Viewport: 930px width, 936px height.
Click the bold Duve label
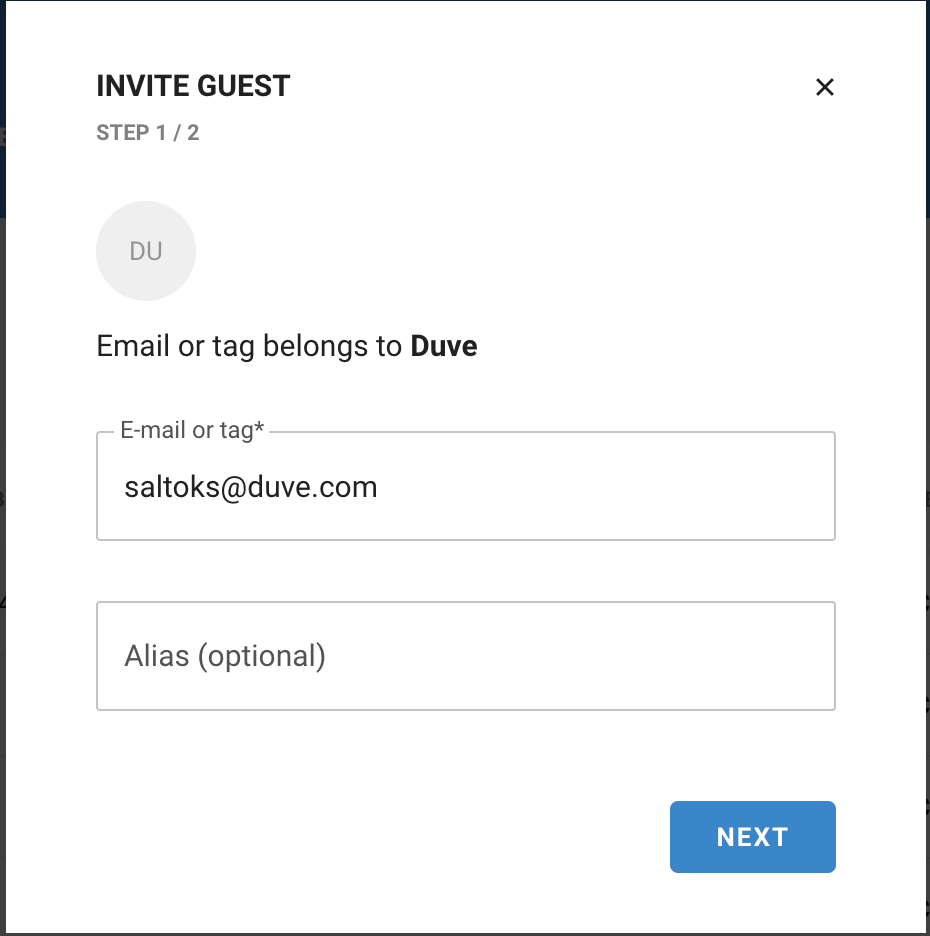[x=443, y=346]
